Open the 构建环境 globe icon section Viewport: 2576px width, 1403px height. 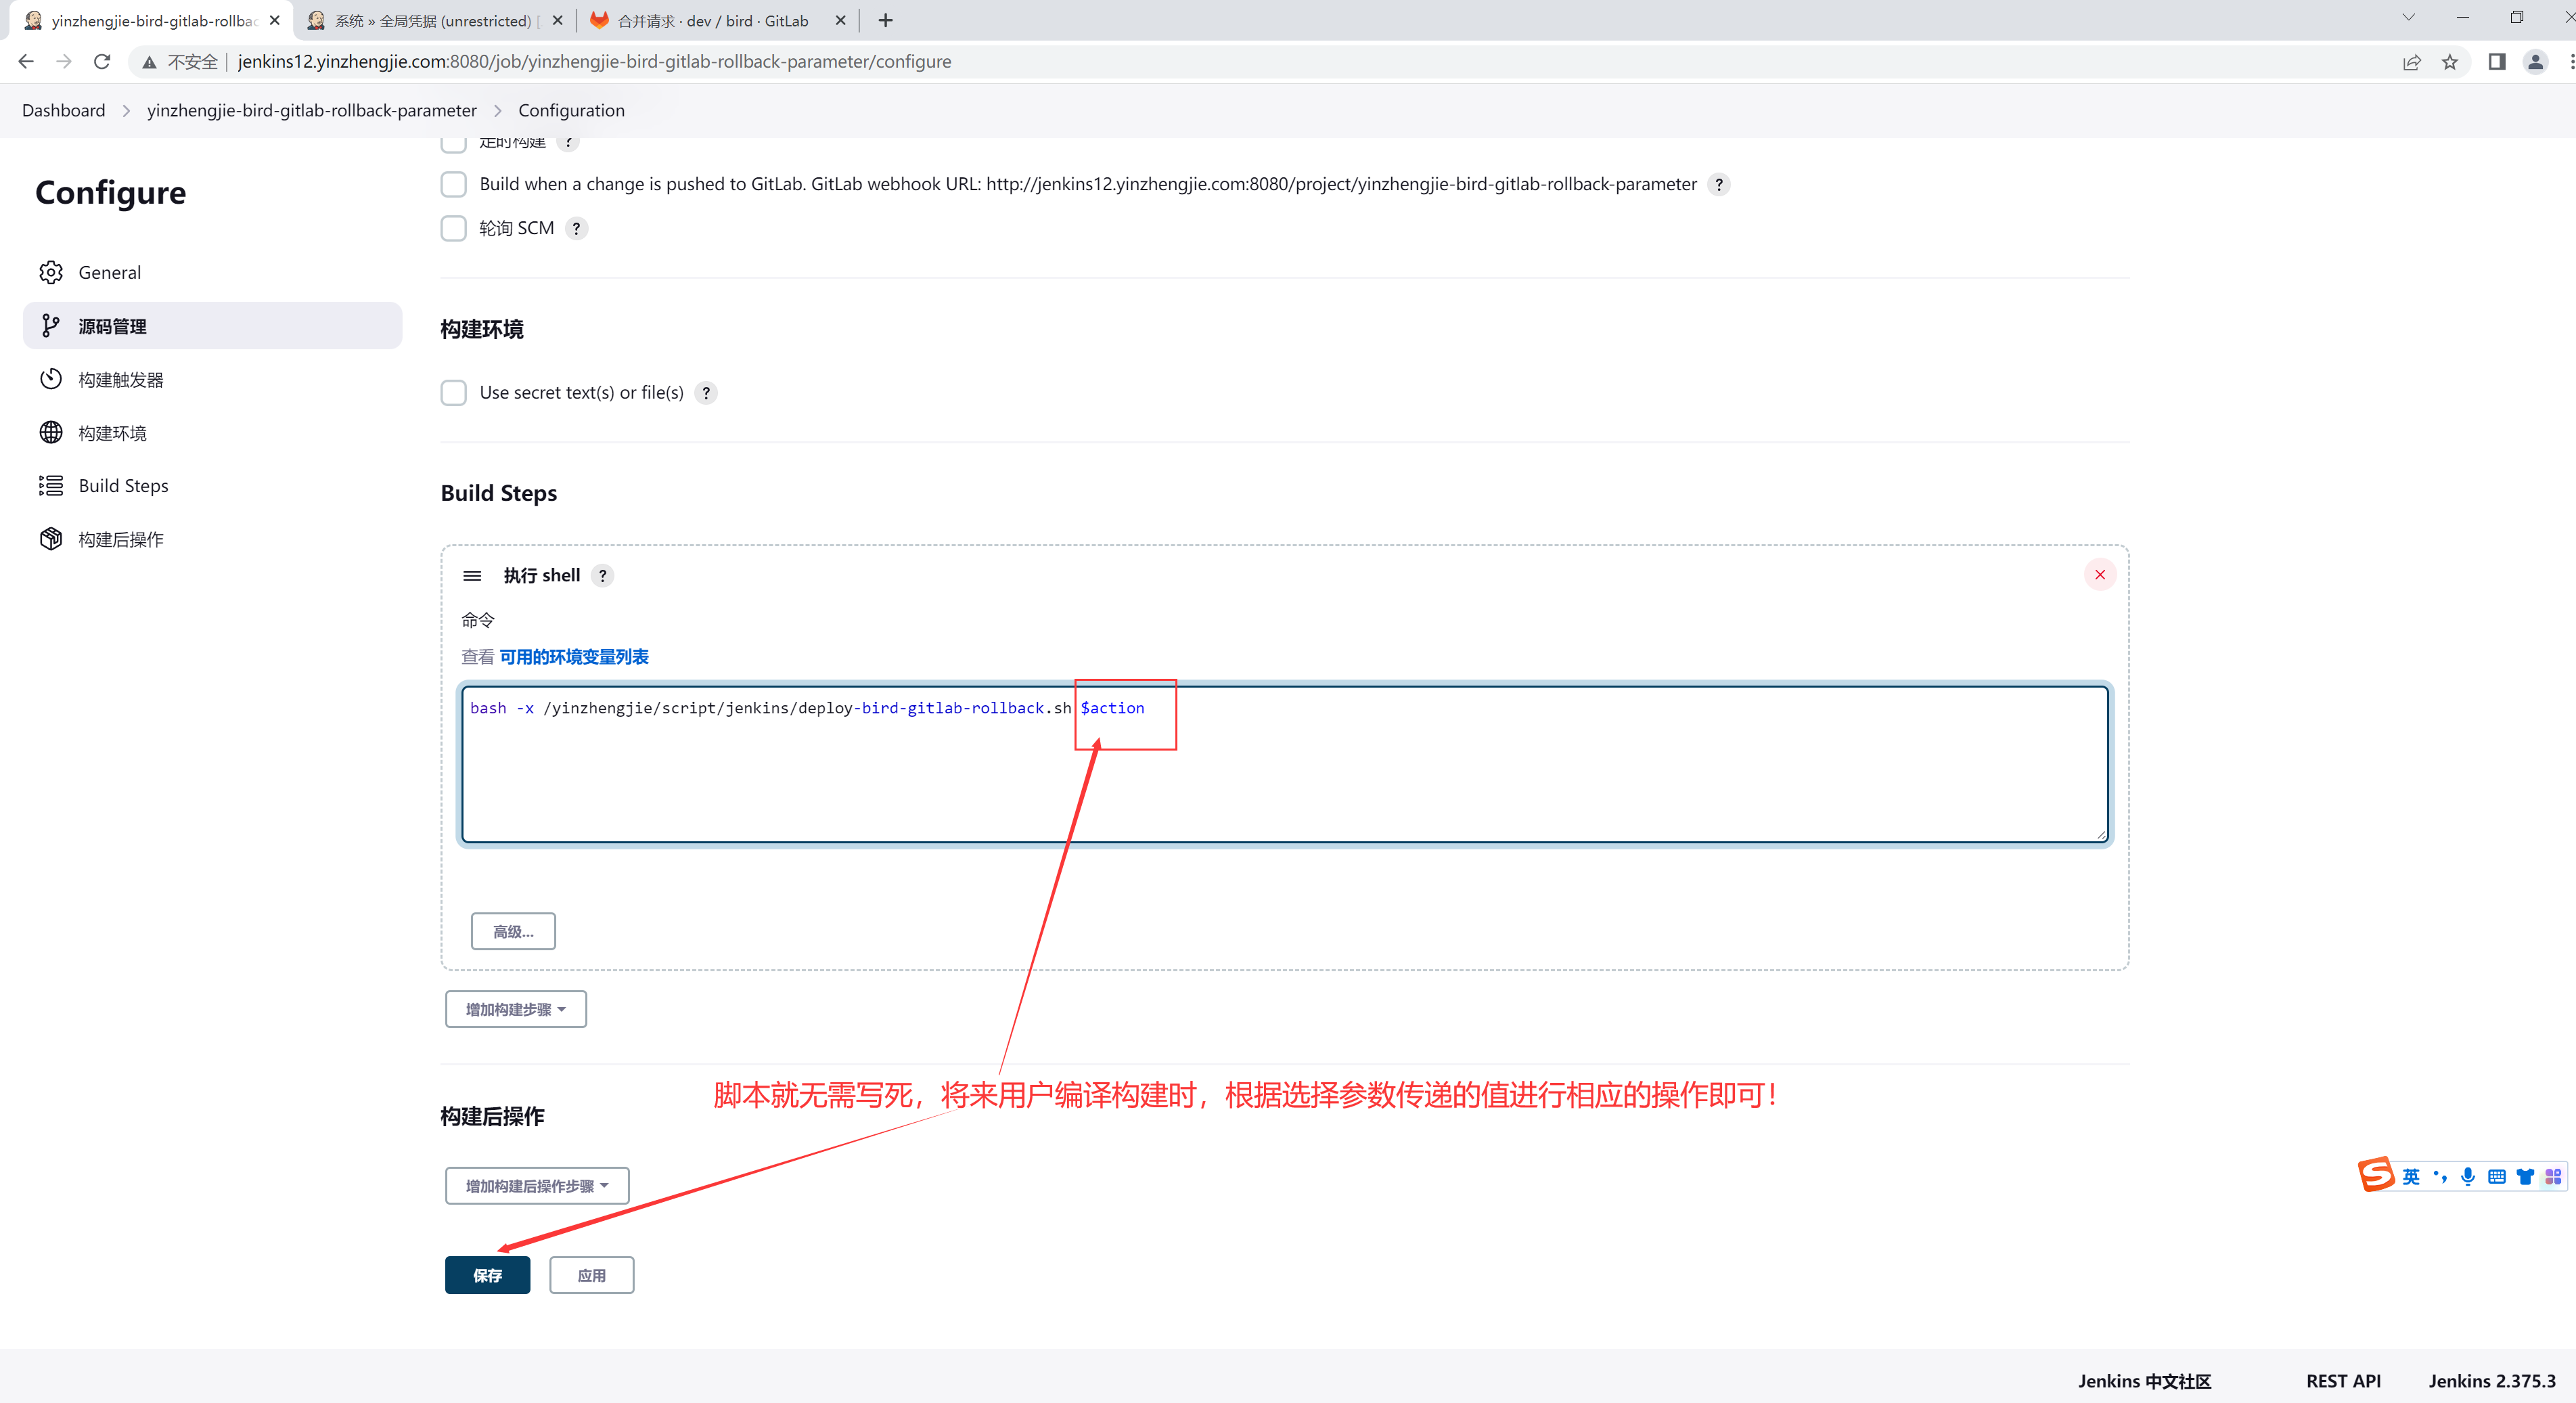pos(51,432)
